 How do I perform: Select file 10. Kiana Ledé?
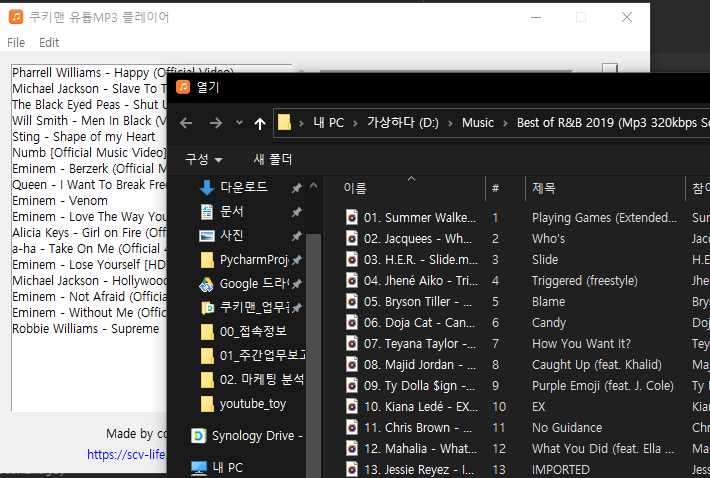[x=411, y=406]
